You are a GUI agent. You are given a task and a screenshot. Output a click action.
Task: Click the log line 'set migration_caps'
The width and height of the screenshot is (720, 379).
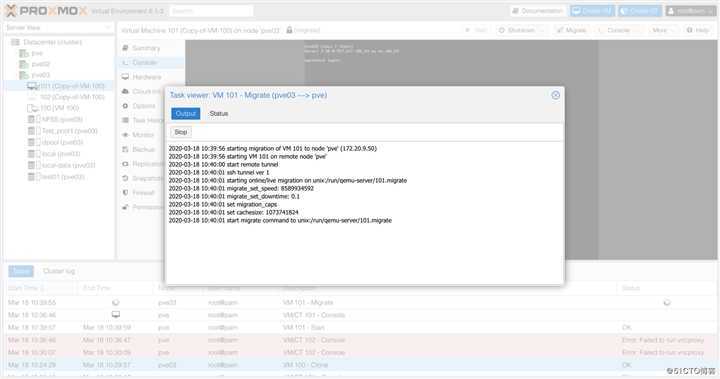223,204
